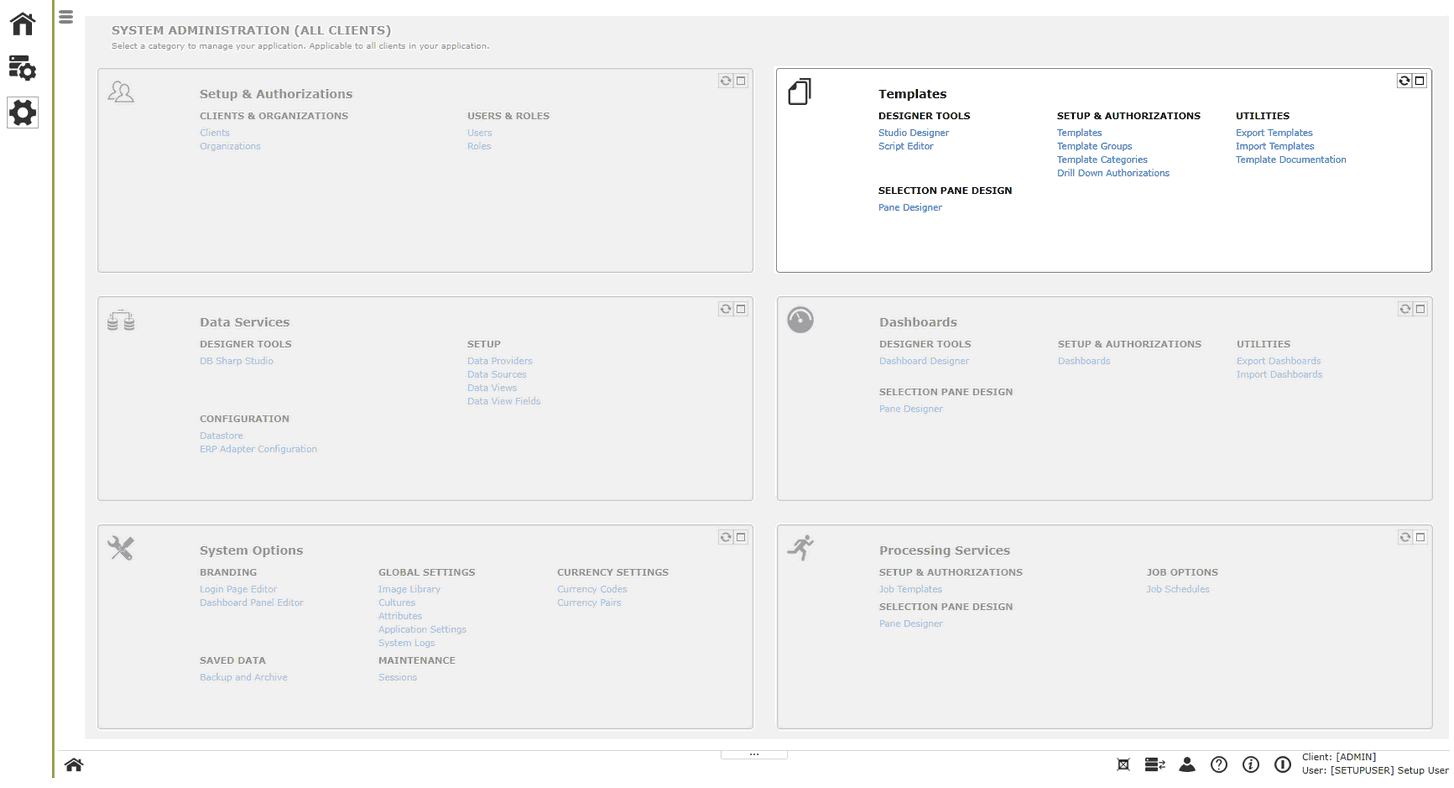Open Backup and Archive link

click(x=243, y=678)
